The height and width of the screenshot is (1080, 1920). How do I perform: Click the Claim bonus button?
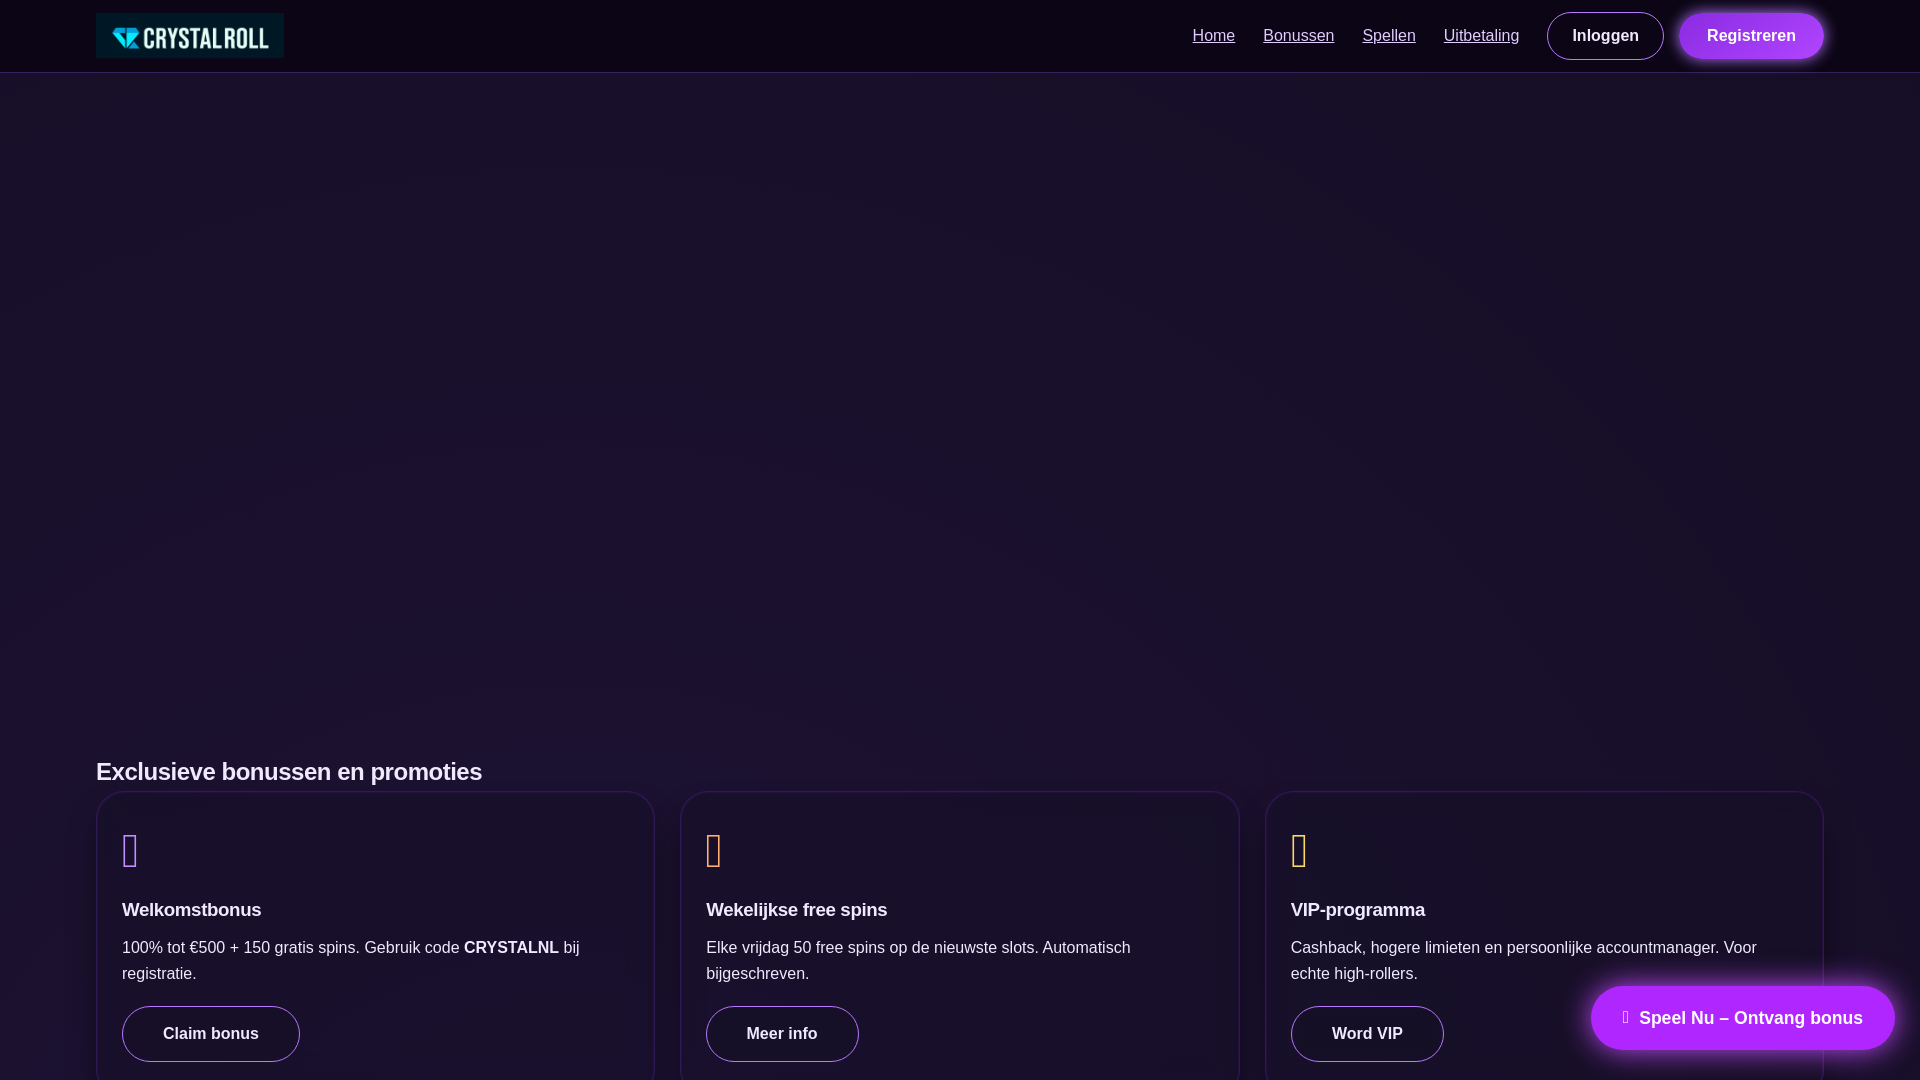211,1034
